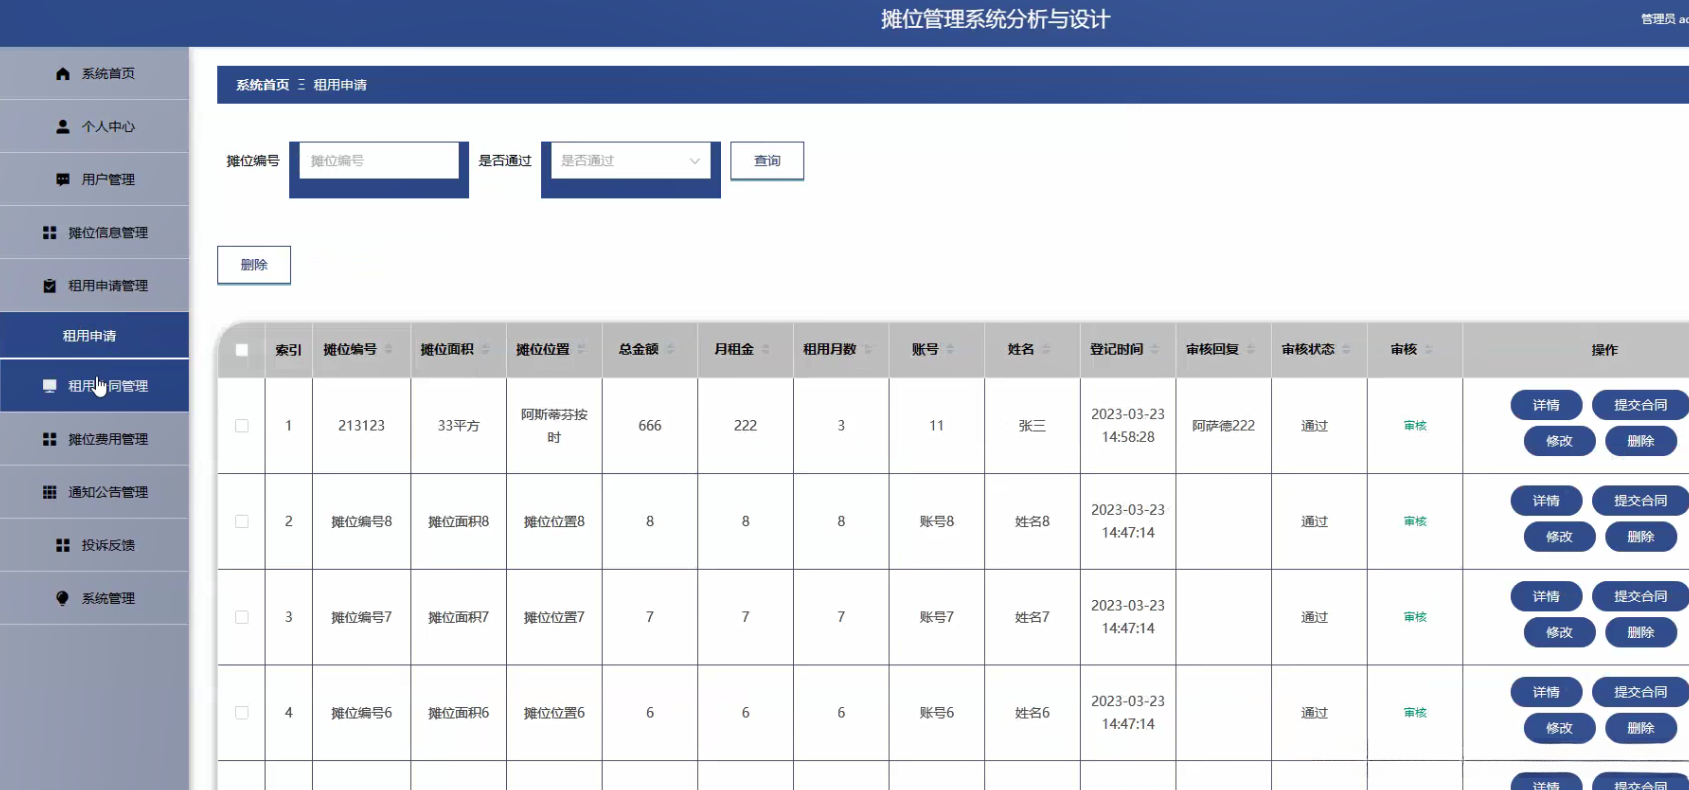The height and width of the screenshot is (790, 1689).
Task: Sort table by 摊位位置 column sort icon
Action: click(581, 349)
